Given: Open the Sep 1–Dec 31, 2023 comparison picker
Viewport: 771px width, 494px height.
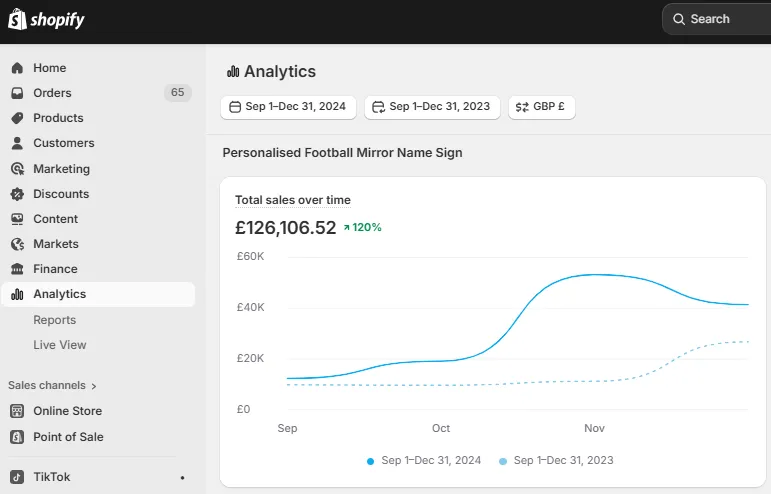Looking at the screenshot, I should (432, 106).
